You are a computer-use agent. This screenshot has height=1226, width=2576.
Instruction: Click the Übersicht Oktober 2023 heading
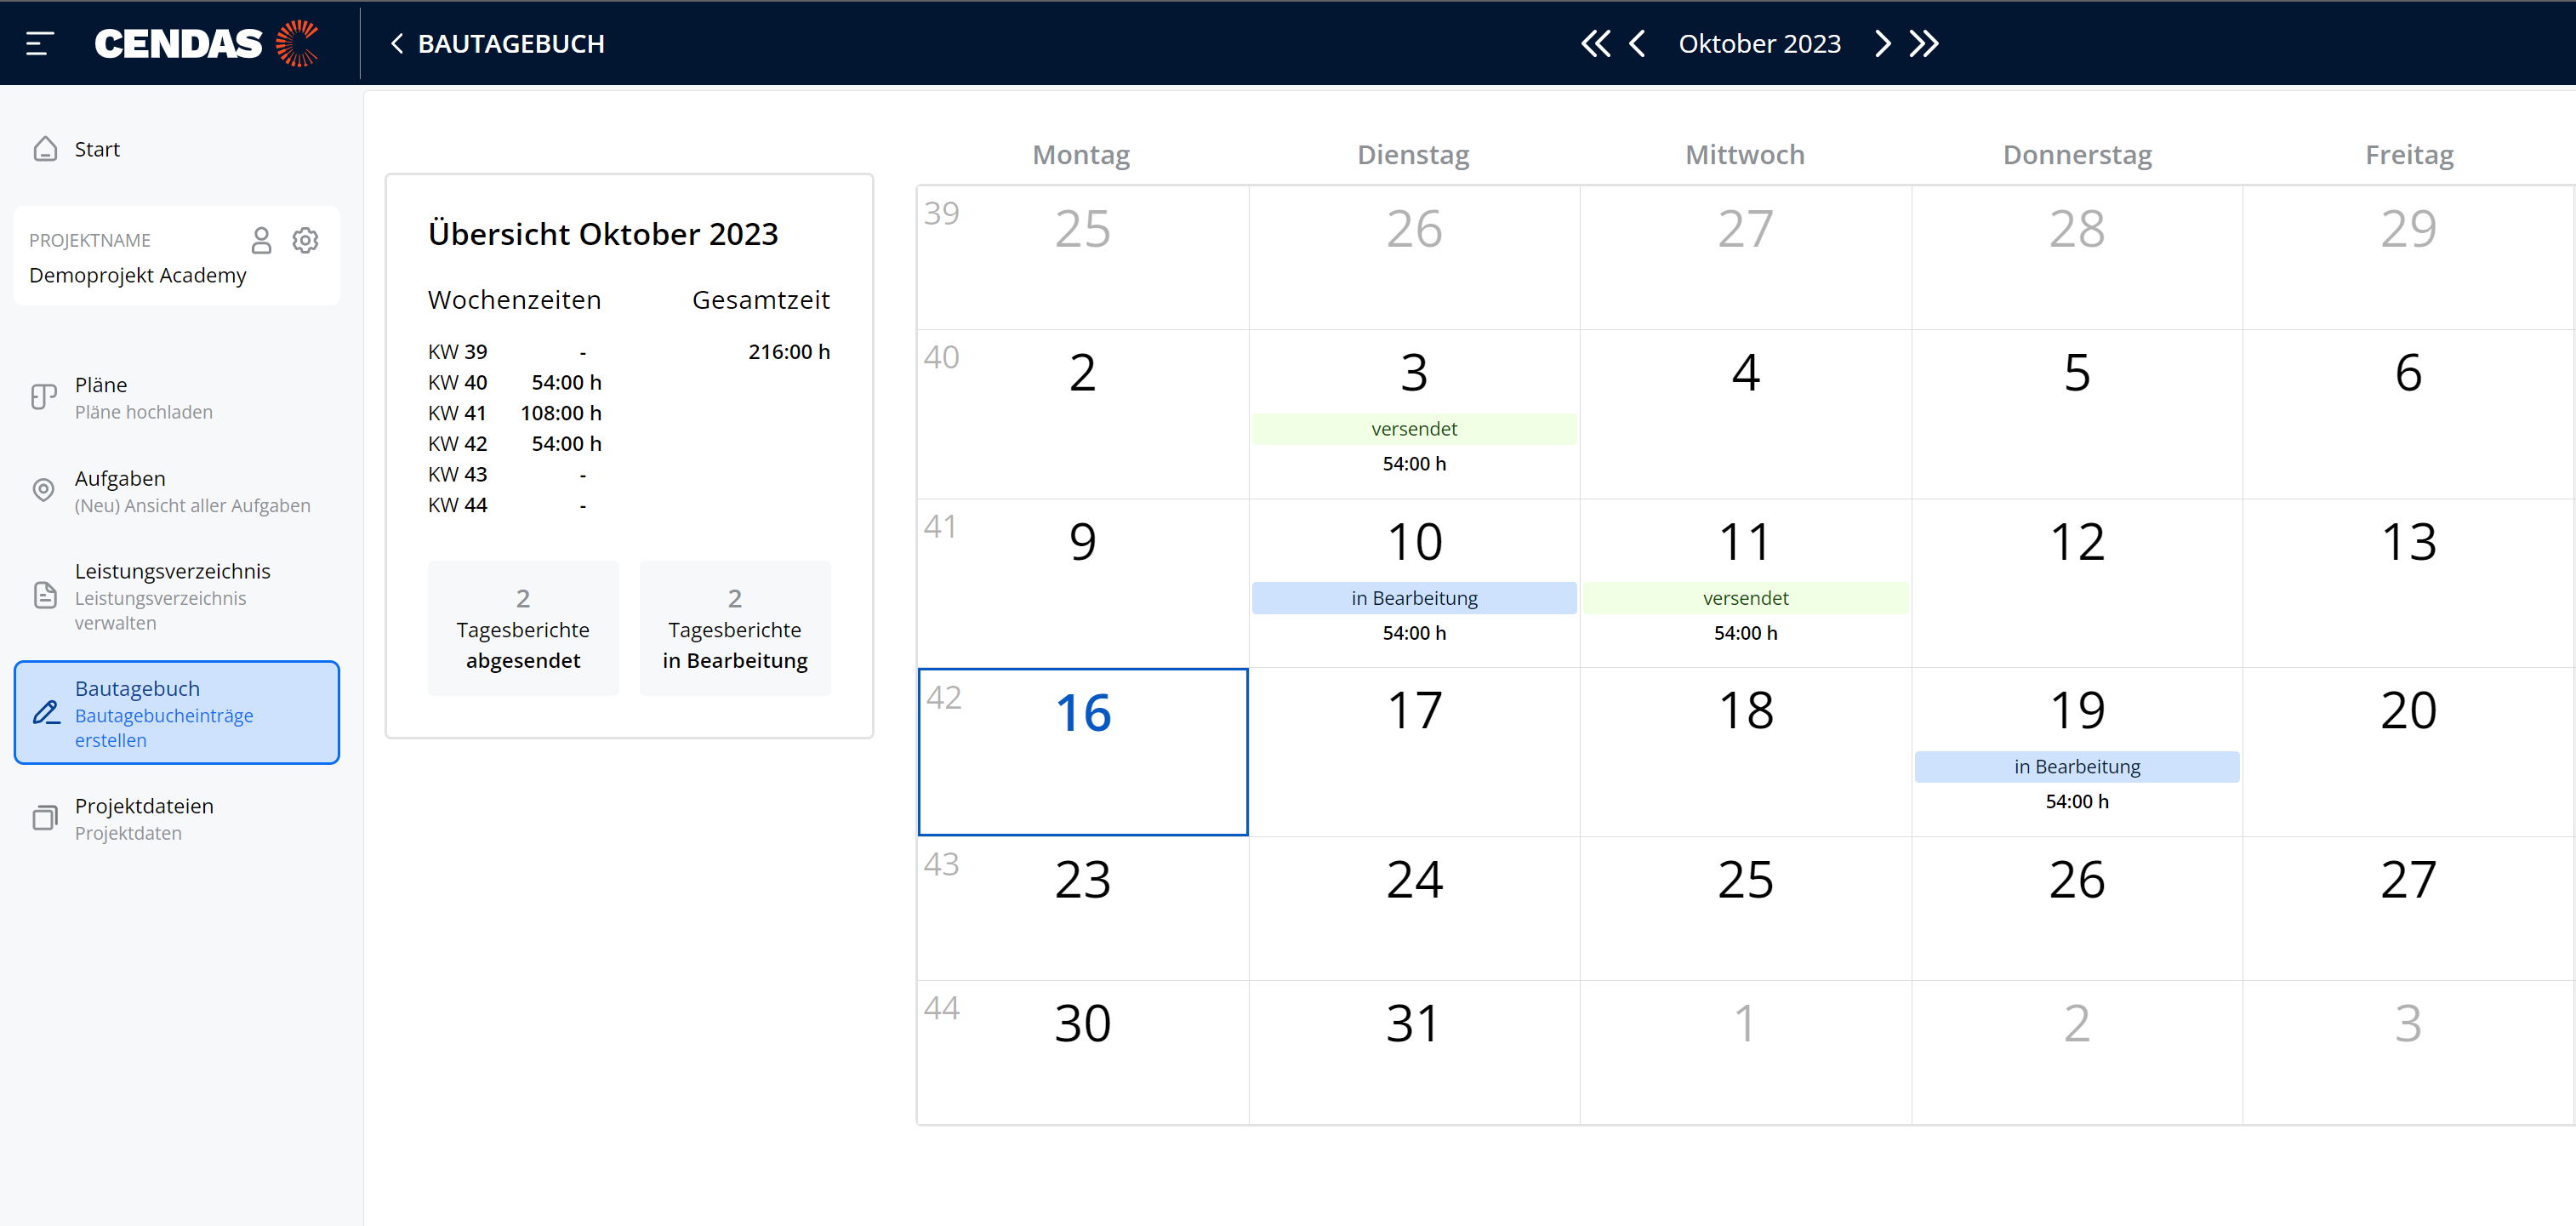point(603,234)
